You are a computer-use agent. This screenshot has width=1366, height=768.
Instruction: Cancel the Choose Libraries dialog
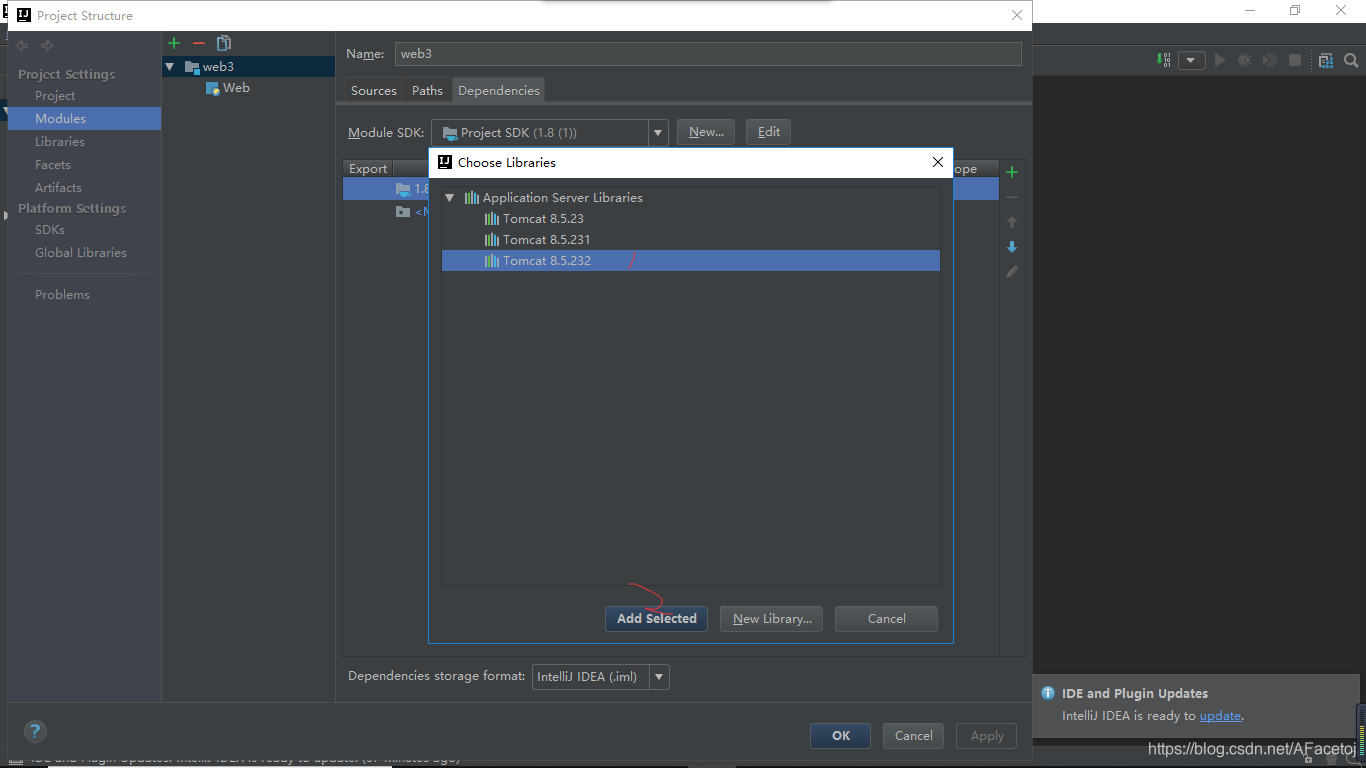886,619
